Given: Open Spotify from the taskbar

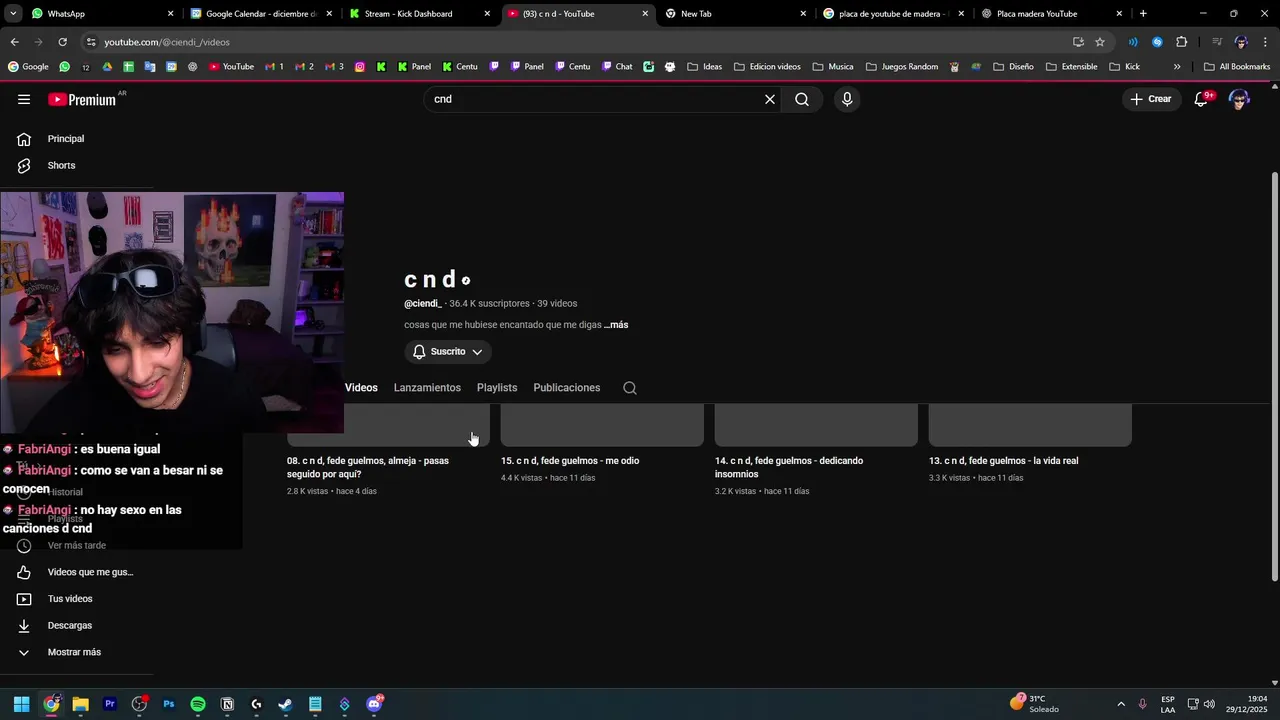Looking at the screenshot, I should pyautogui.click(x=198, y=704).
